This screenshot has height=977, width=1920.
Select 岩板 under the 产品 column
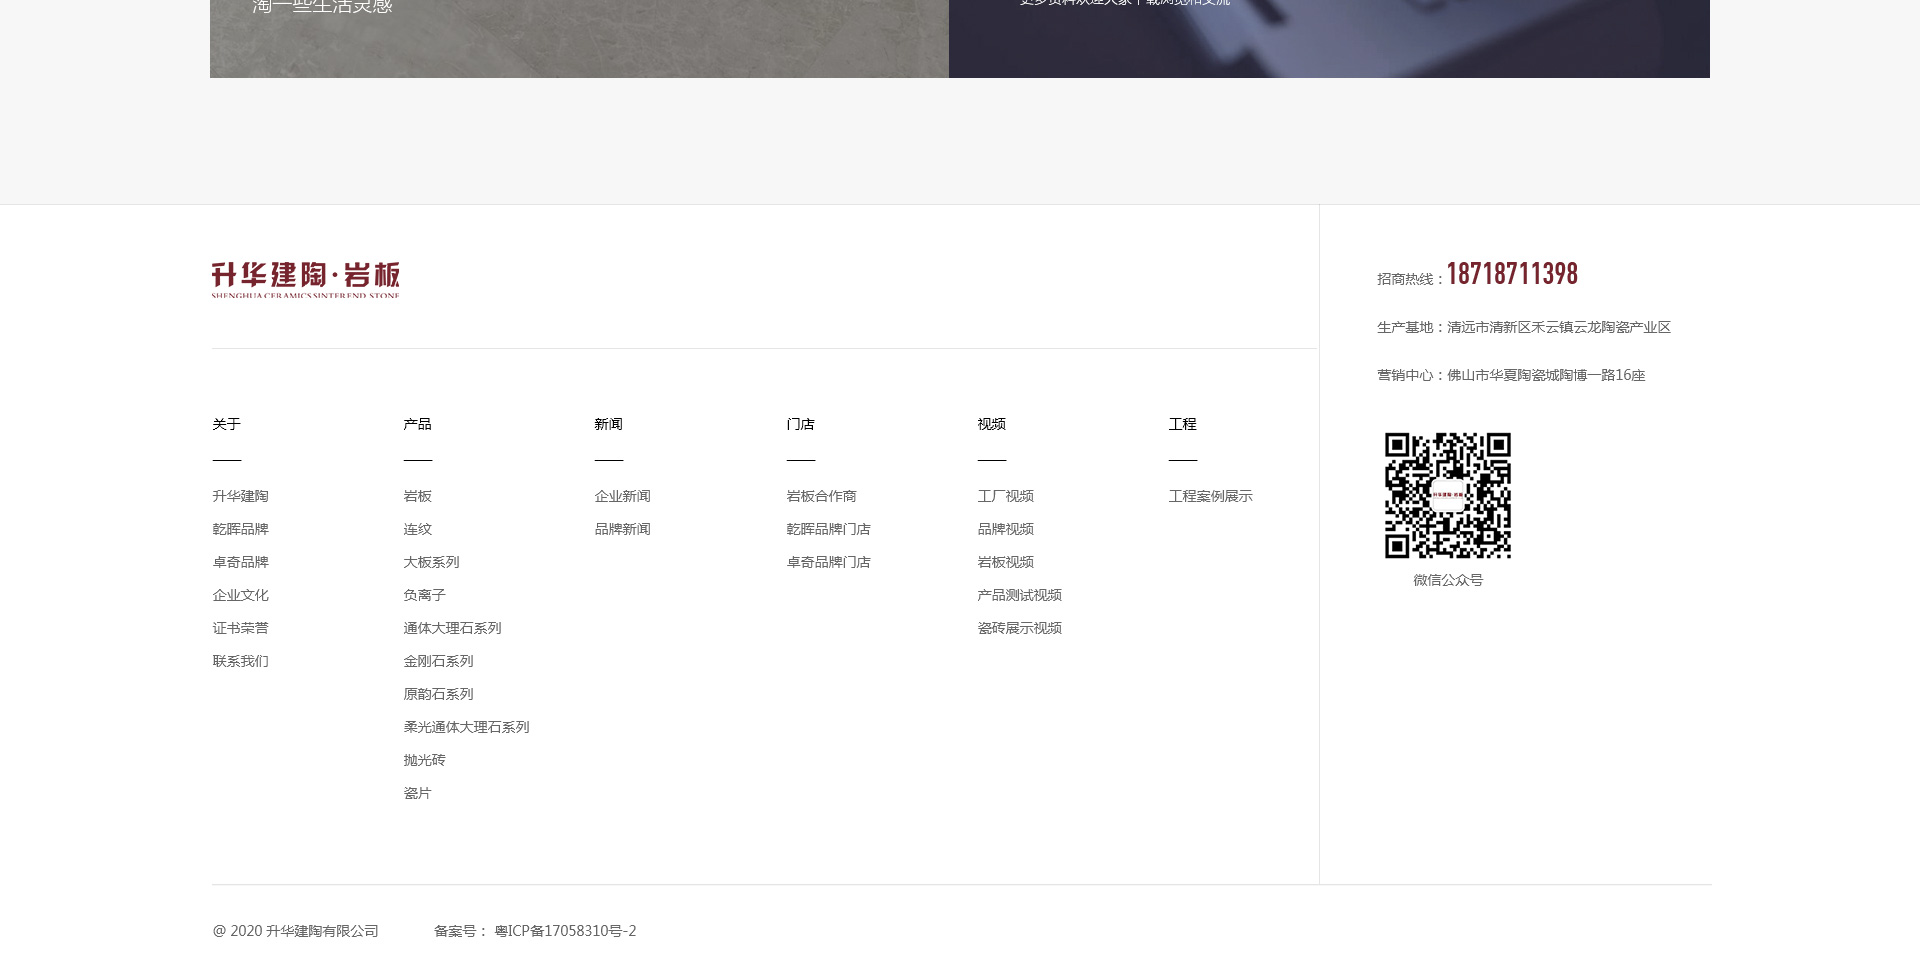point(417,496)
